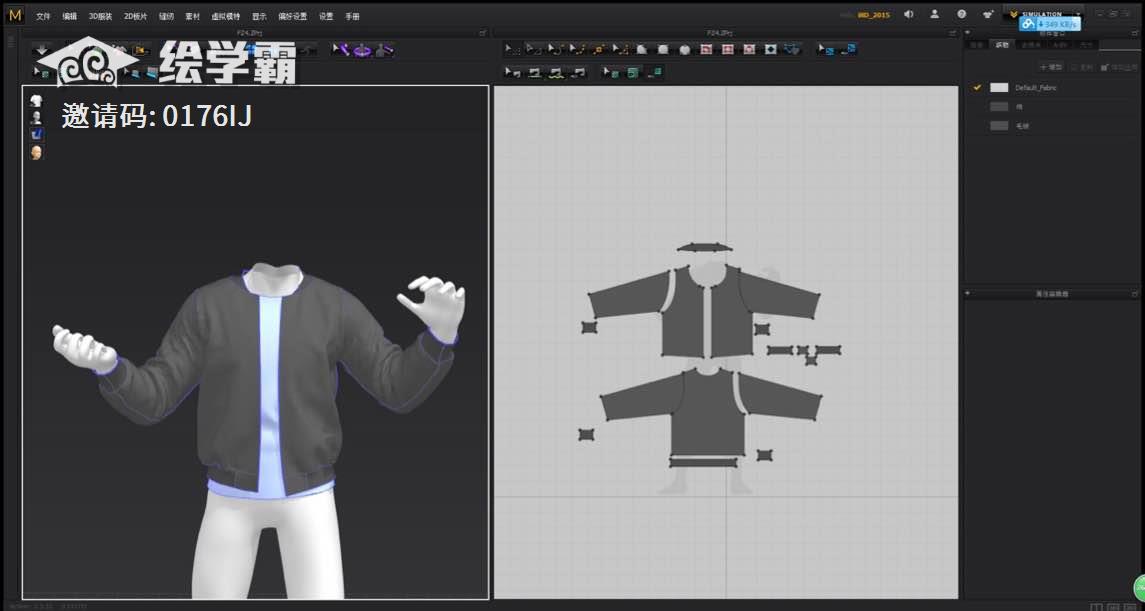Click the speaker sound icon in top bar
1145x611 pixels.
908,14
